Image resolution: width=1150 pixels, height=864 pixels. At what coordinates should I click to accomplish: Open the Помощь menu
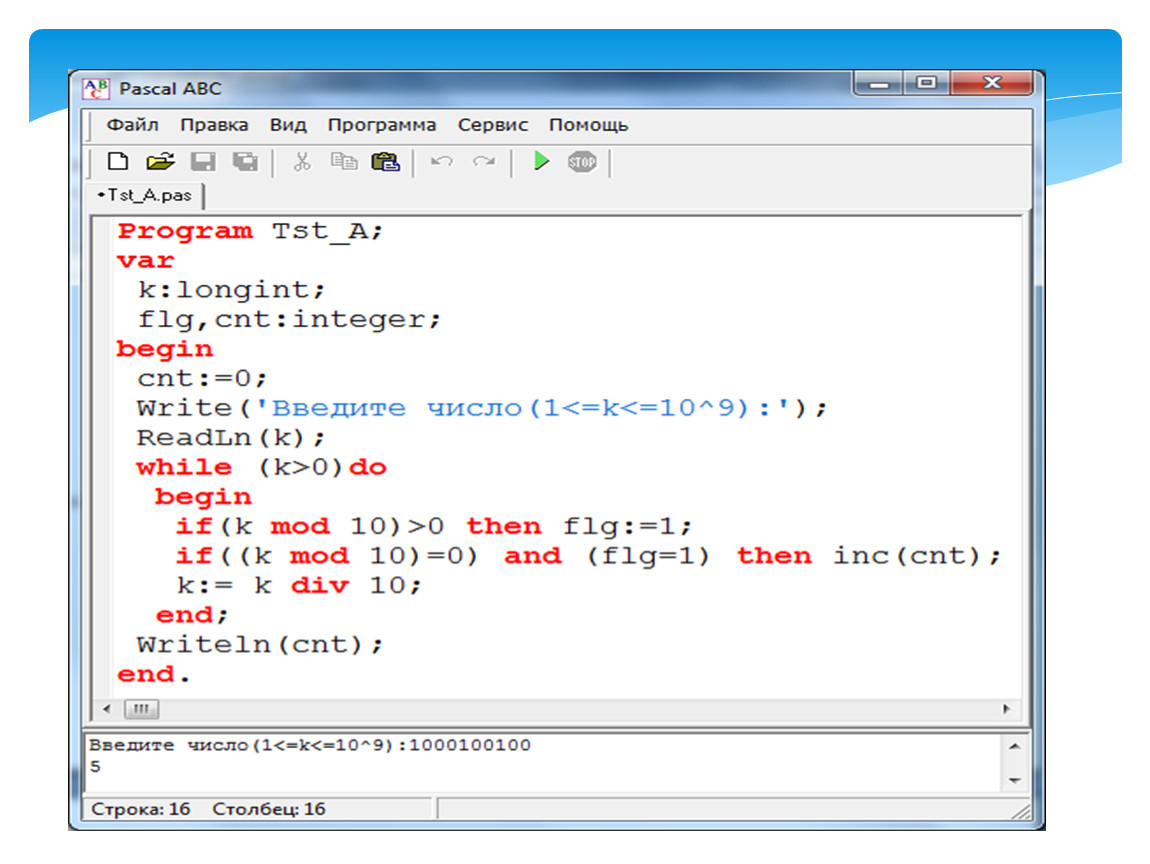coord(589,125)
